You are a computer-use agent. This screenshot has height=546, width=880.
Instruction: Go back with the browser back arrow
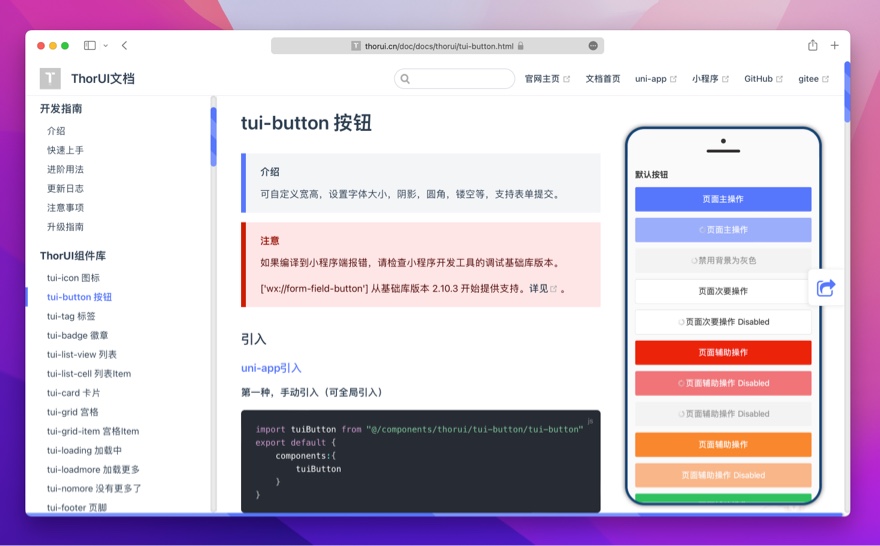(x=125, y=45)
